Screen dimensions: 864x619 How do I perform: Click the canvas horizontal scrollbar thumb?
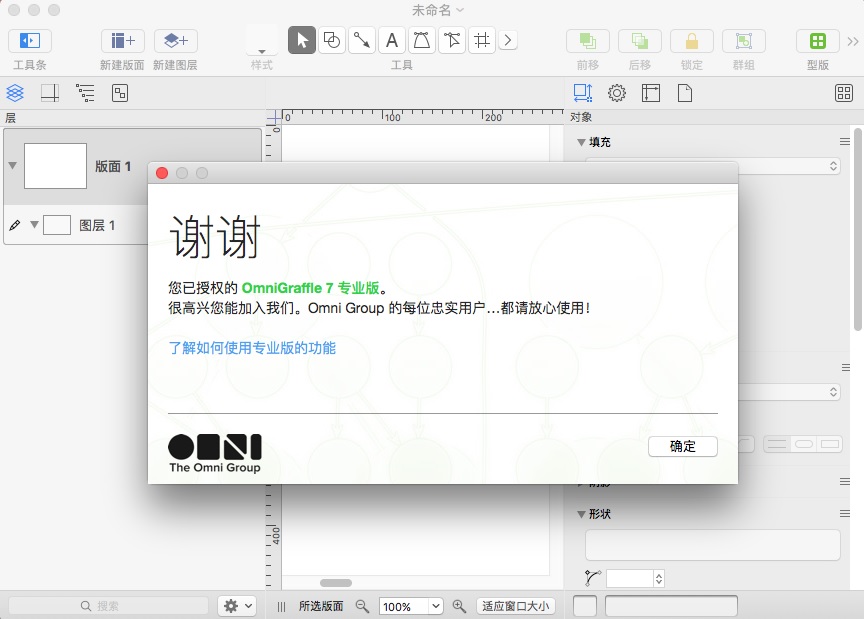point(336,583)
